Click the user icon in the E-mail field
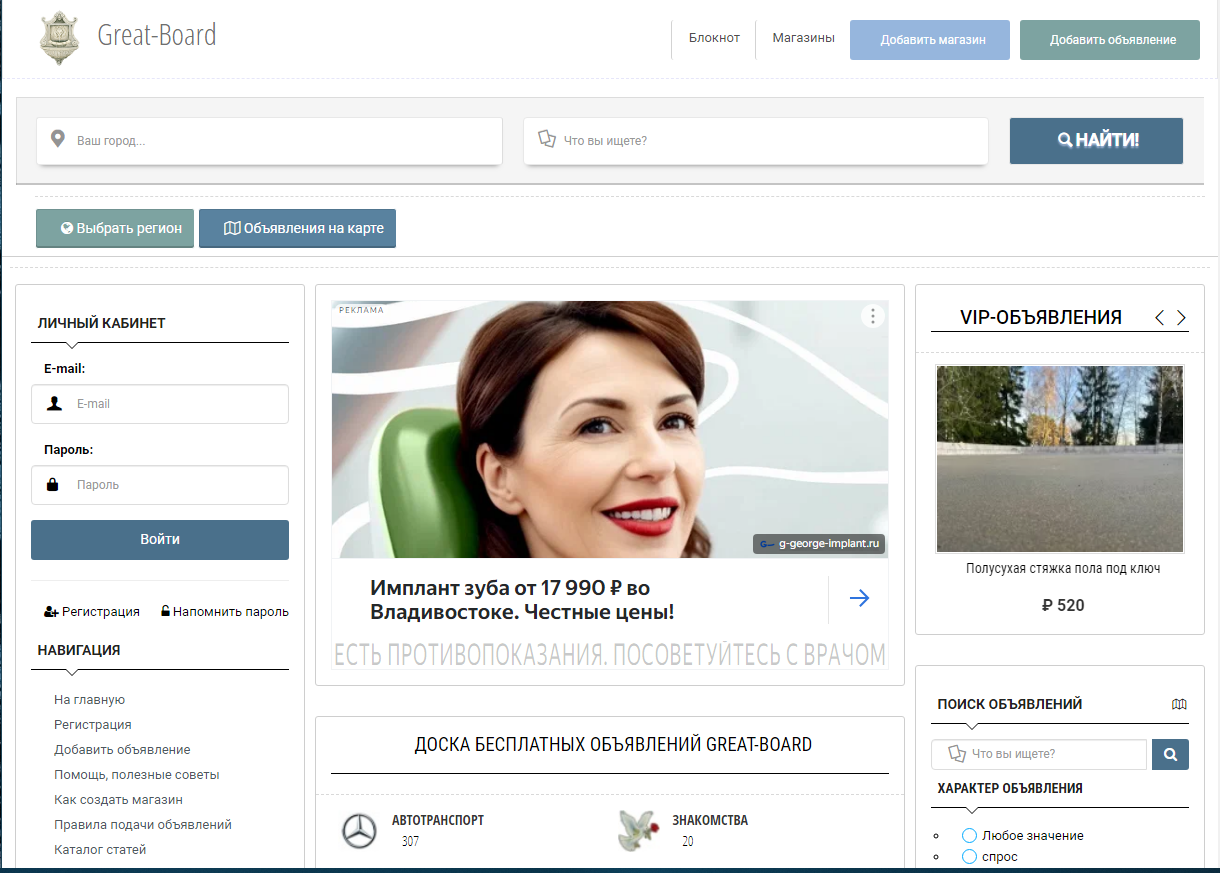This screenshot has height=873, width=1220. point(54,404)
